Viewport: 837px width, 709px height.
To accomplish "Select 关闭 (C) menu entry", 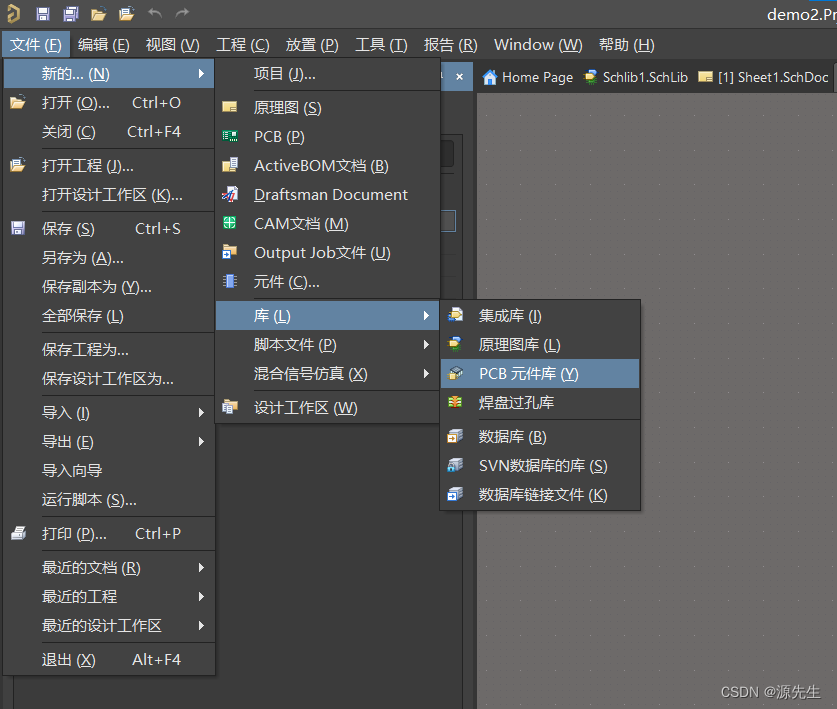I will tap(109, 131).
